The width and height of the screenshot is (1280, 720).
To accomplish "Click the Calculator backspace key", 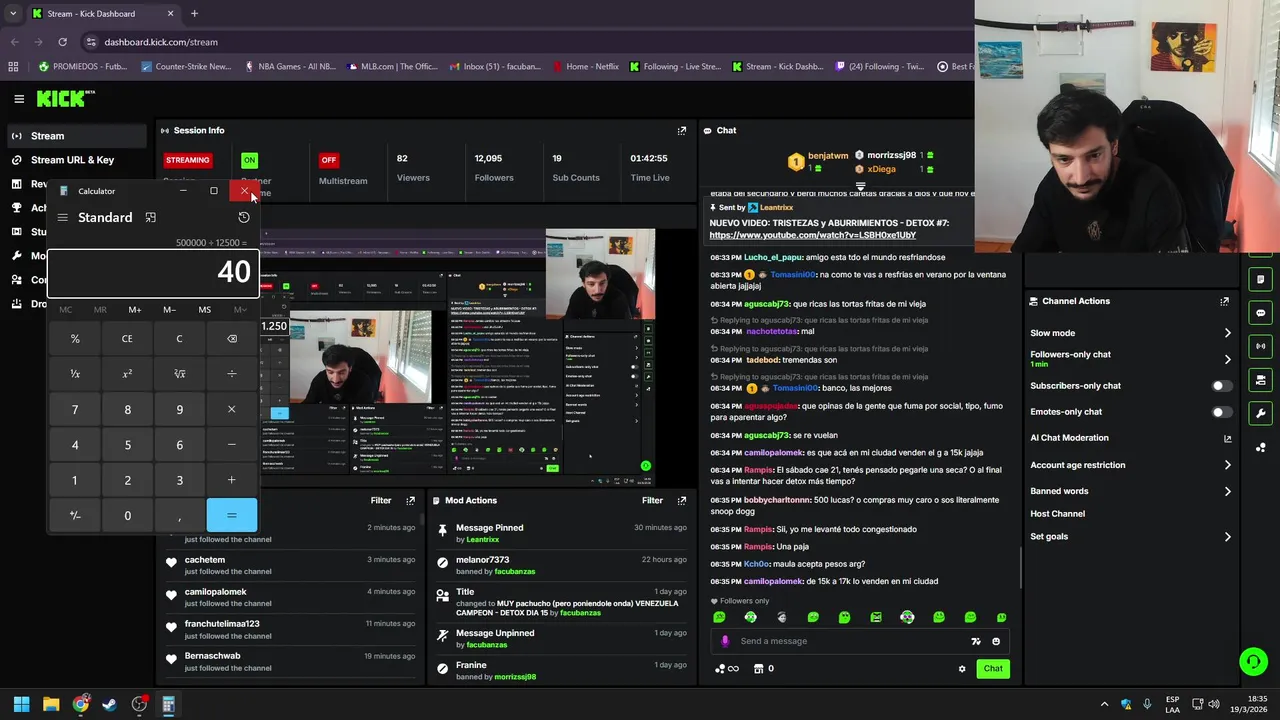I will pyautogui.click(x=231, y=338).
